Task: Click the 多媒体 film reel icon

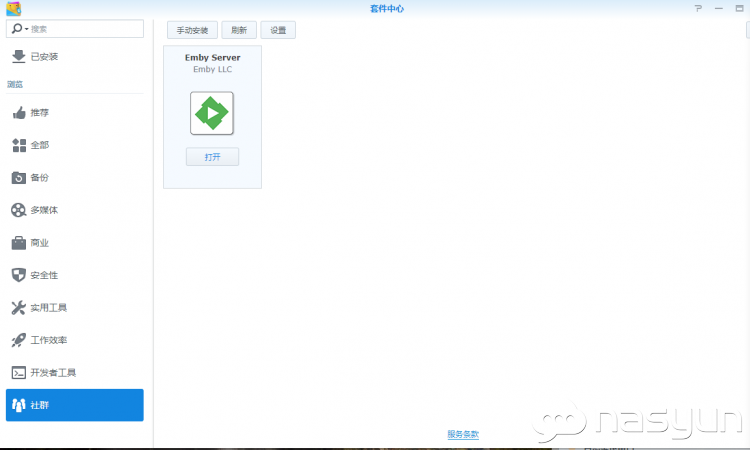Action: point(19,210)
